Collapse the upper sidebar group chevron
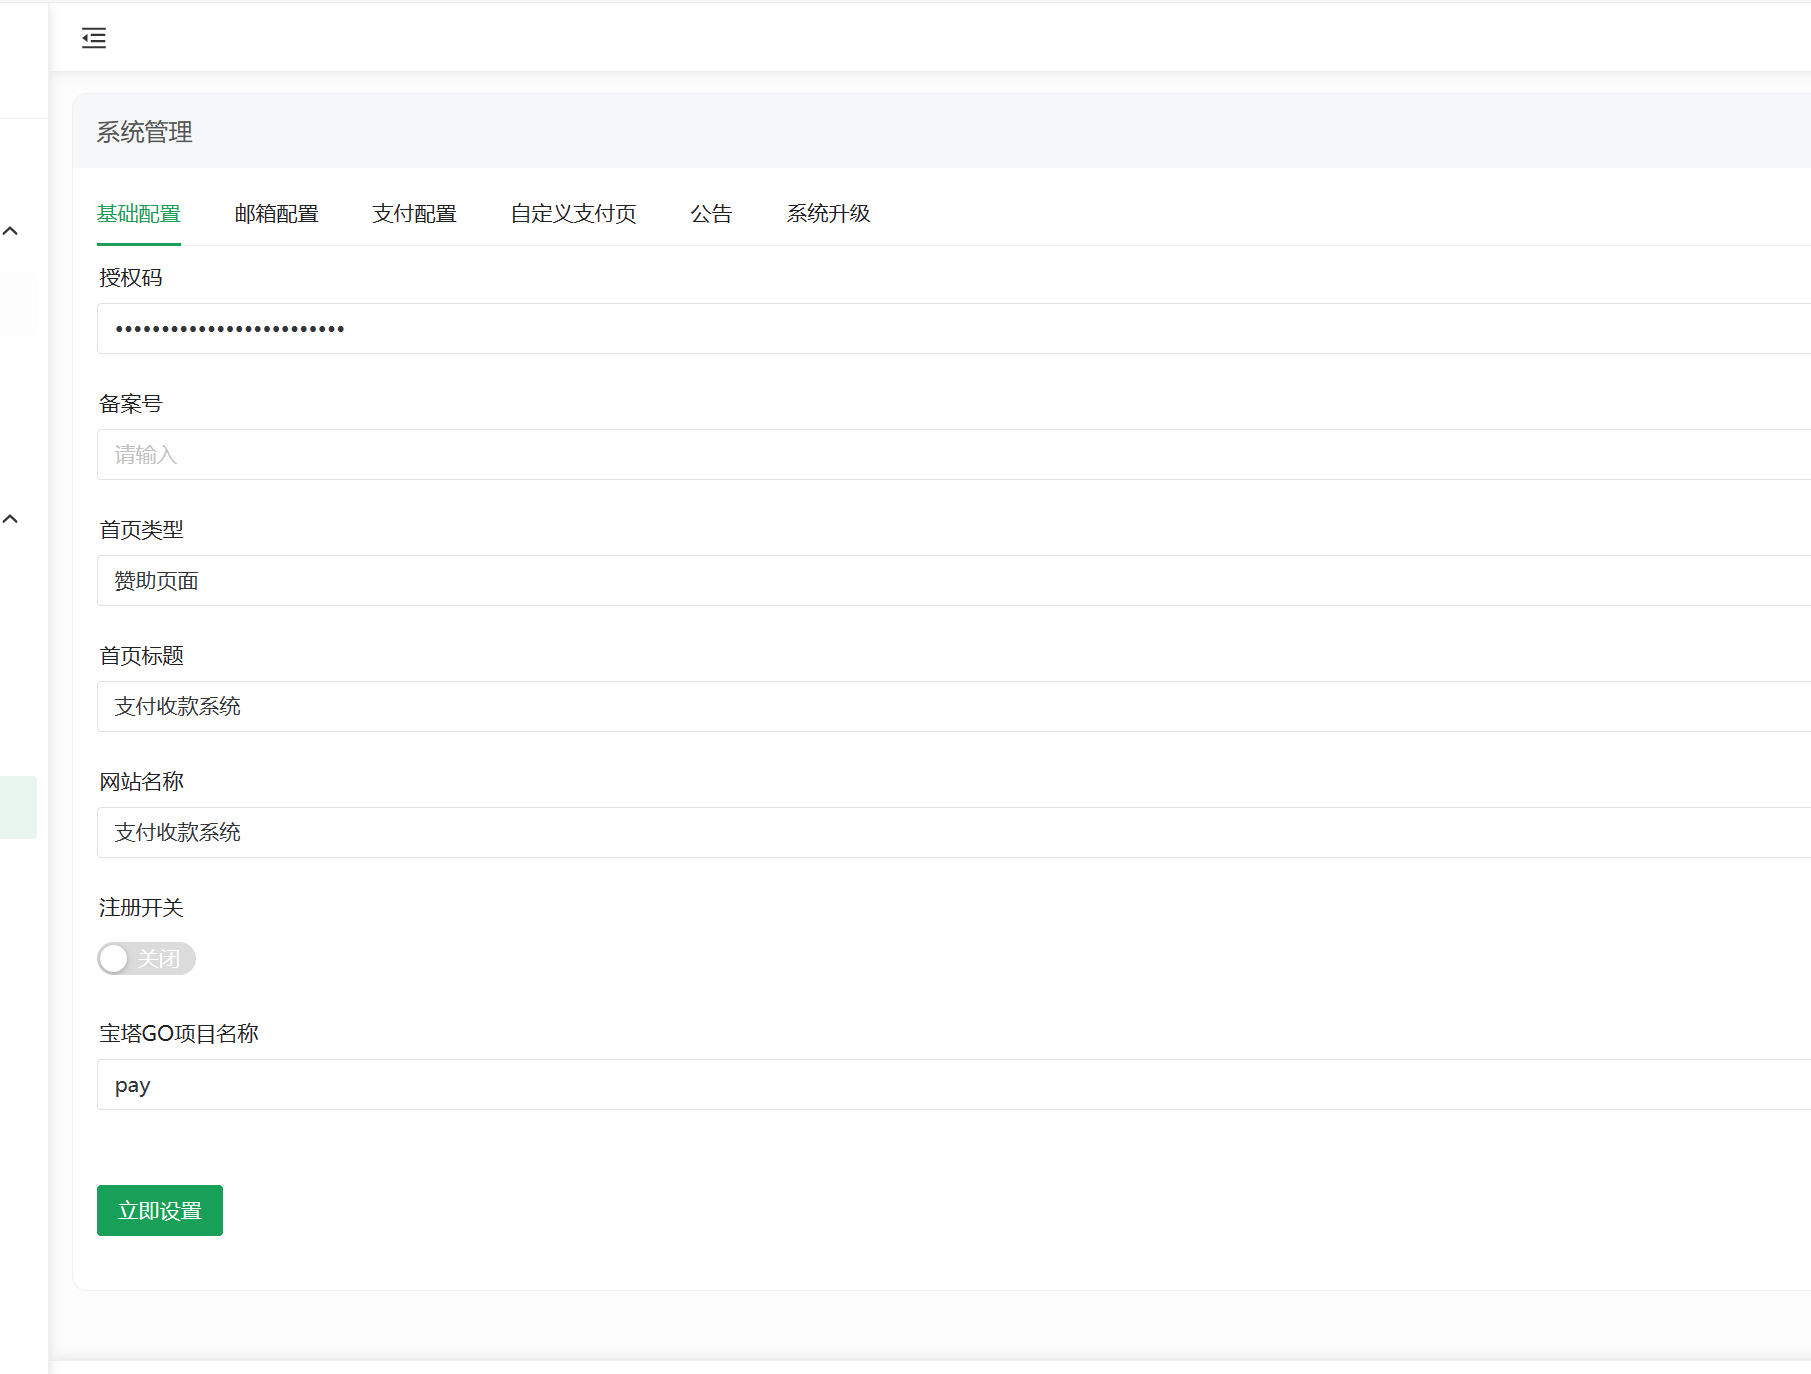 tap(11, 231)
